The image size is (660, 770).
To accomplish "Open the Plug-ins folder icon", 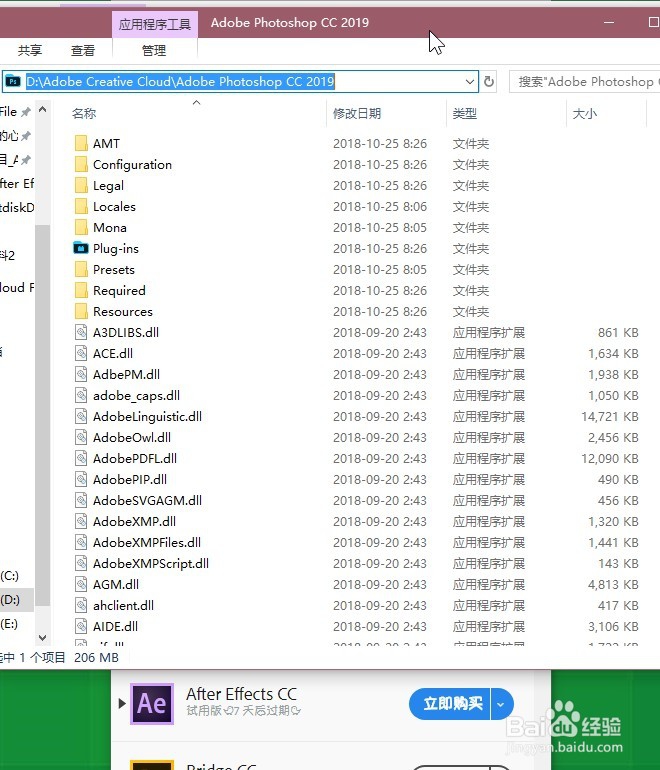I will (81, 248).
